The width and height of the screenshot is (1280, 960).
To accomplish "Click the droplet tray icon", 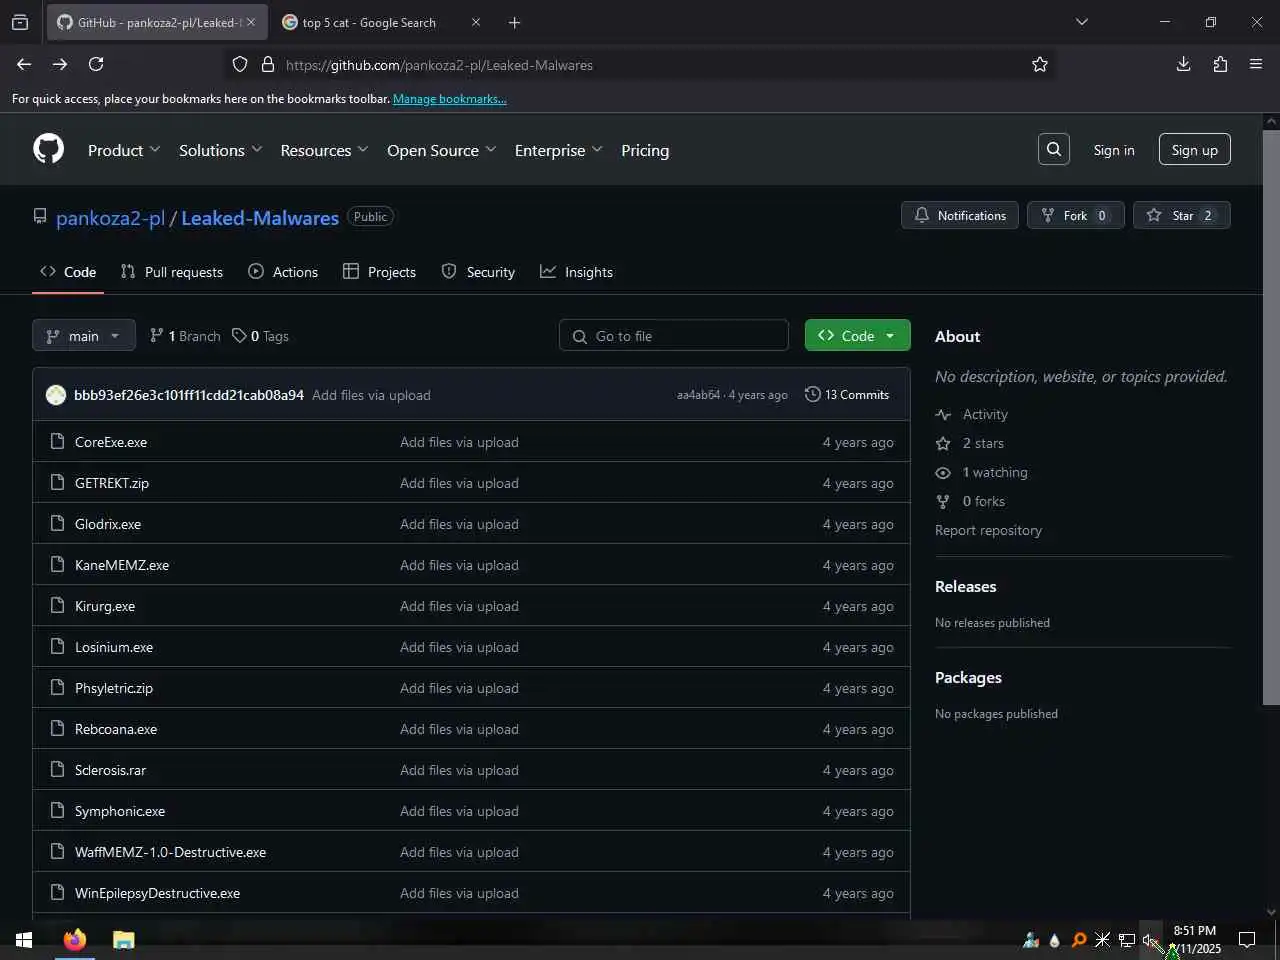I will pos(1054,940).
